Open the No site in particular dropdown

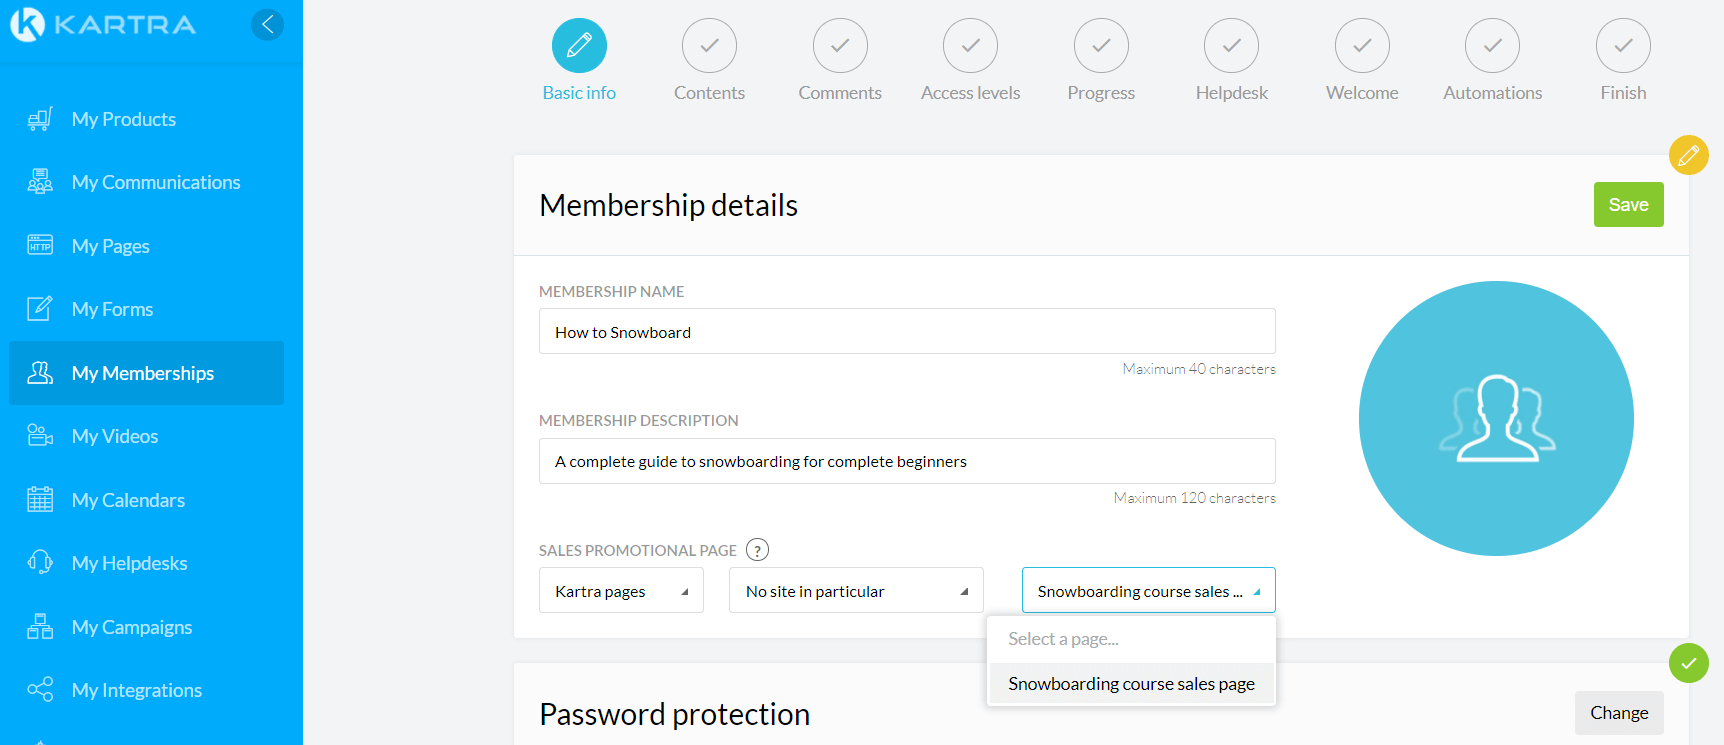pyautogui.click(x=856, y=591)
